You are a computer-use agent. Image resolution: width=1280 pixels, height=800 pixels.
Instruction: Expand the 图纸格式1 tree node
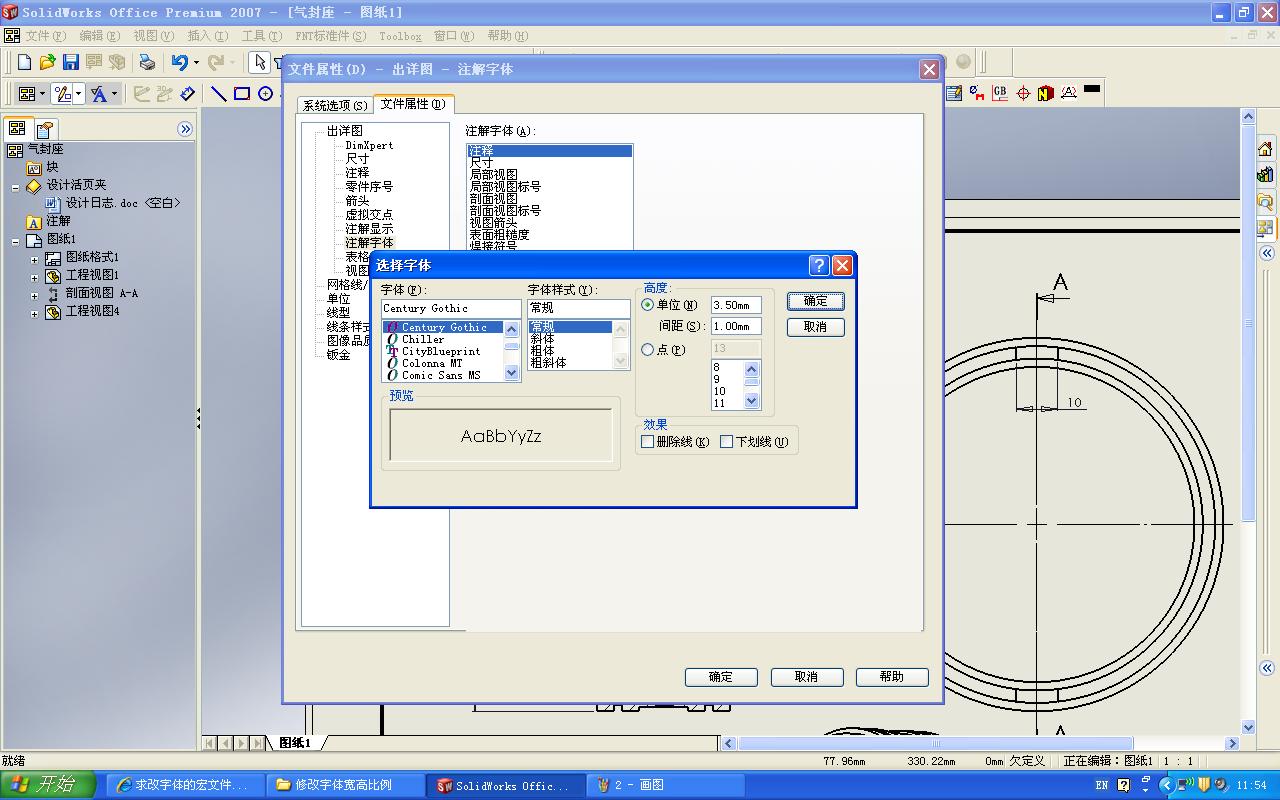34,258
